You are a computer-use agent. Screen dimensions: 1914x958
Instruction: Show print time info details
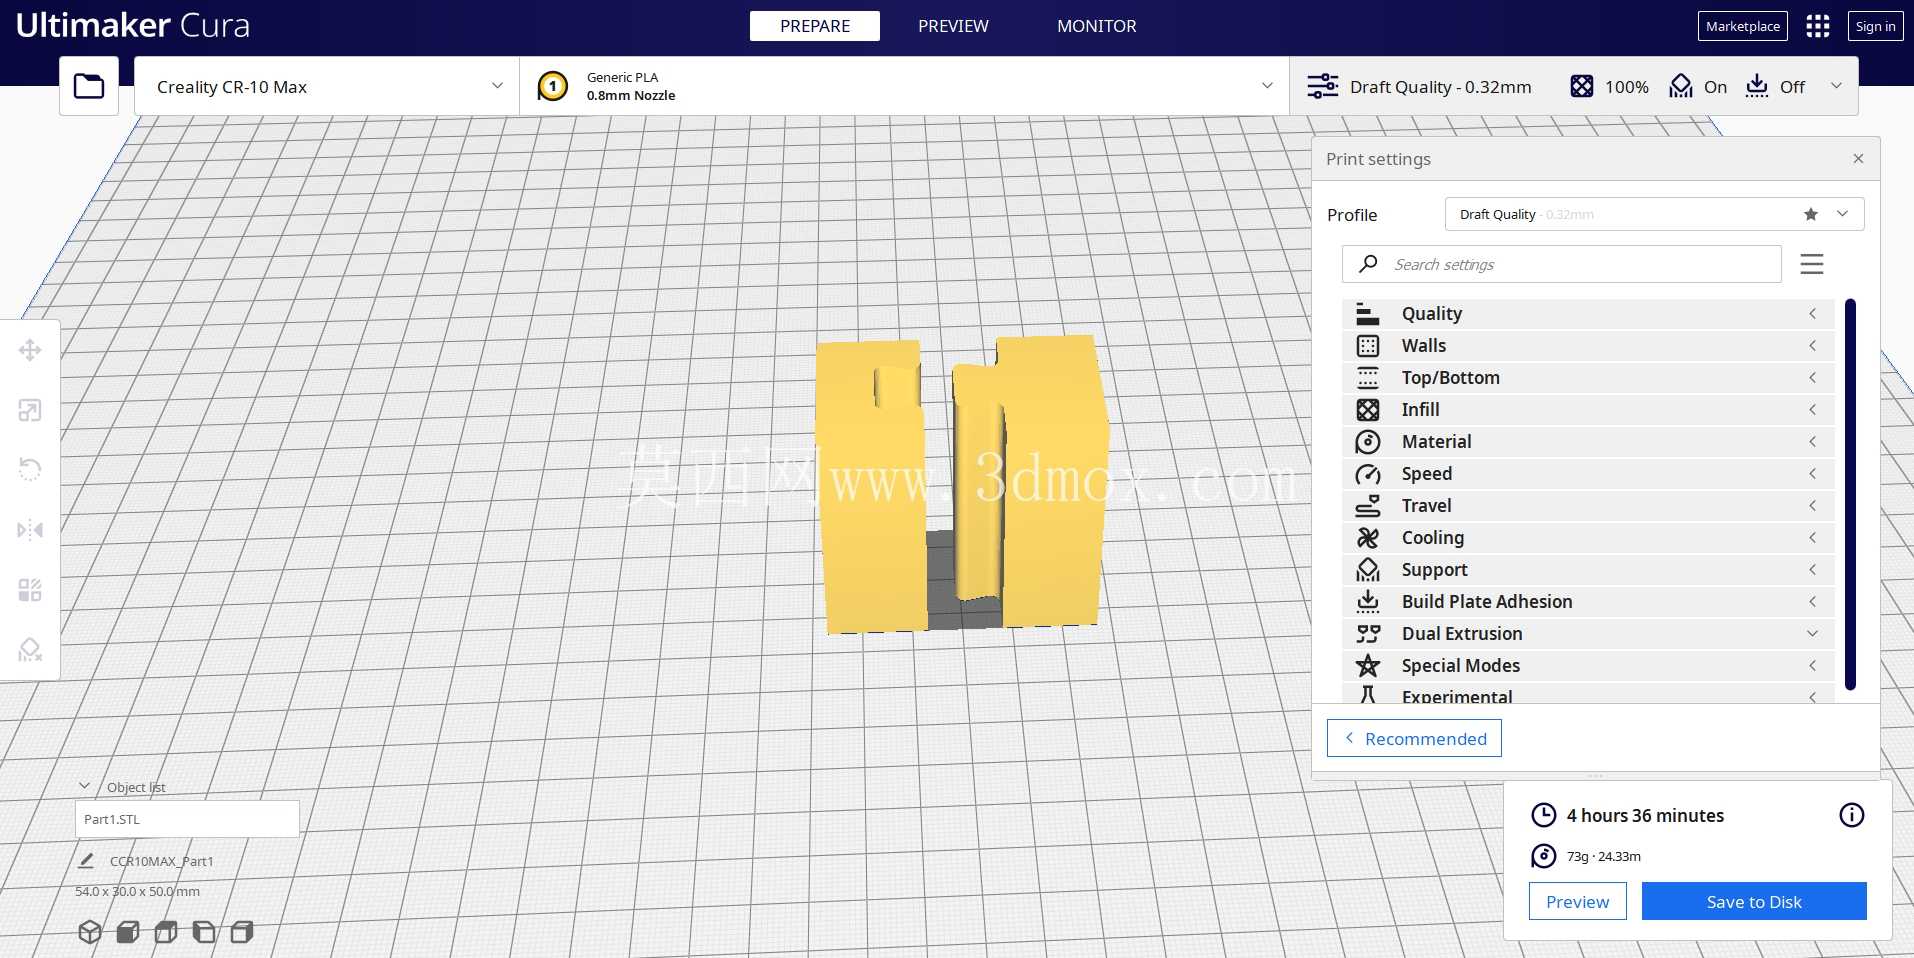click(1852, 815)
